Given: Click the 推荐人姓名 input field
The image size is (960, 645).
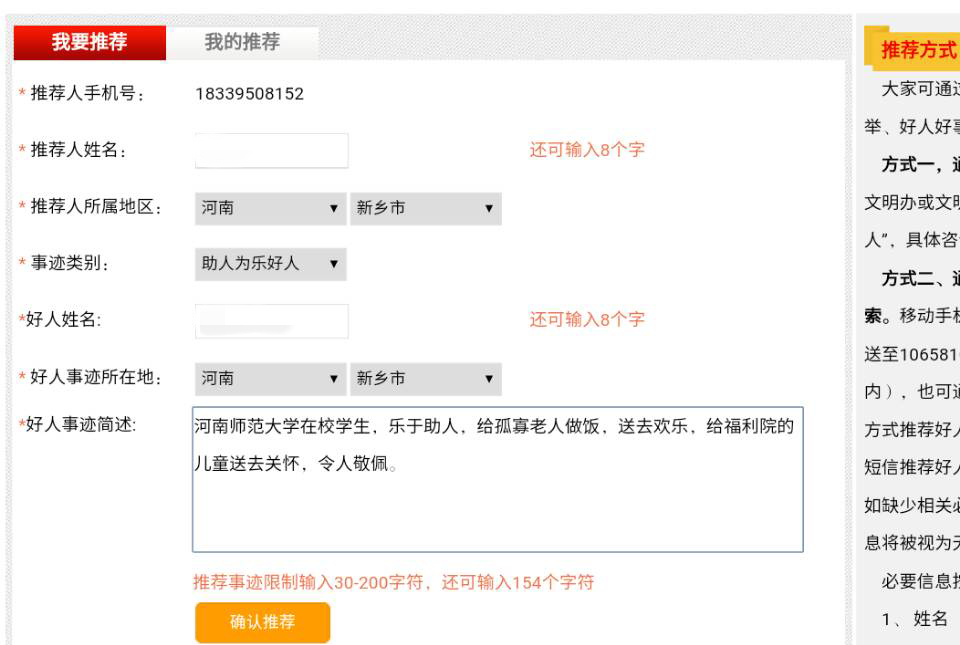Looking at the screenshot, I should (271, 151).
